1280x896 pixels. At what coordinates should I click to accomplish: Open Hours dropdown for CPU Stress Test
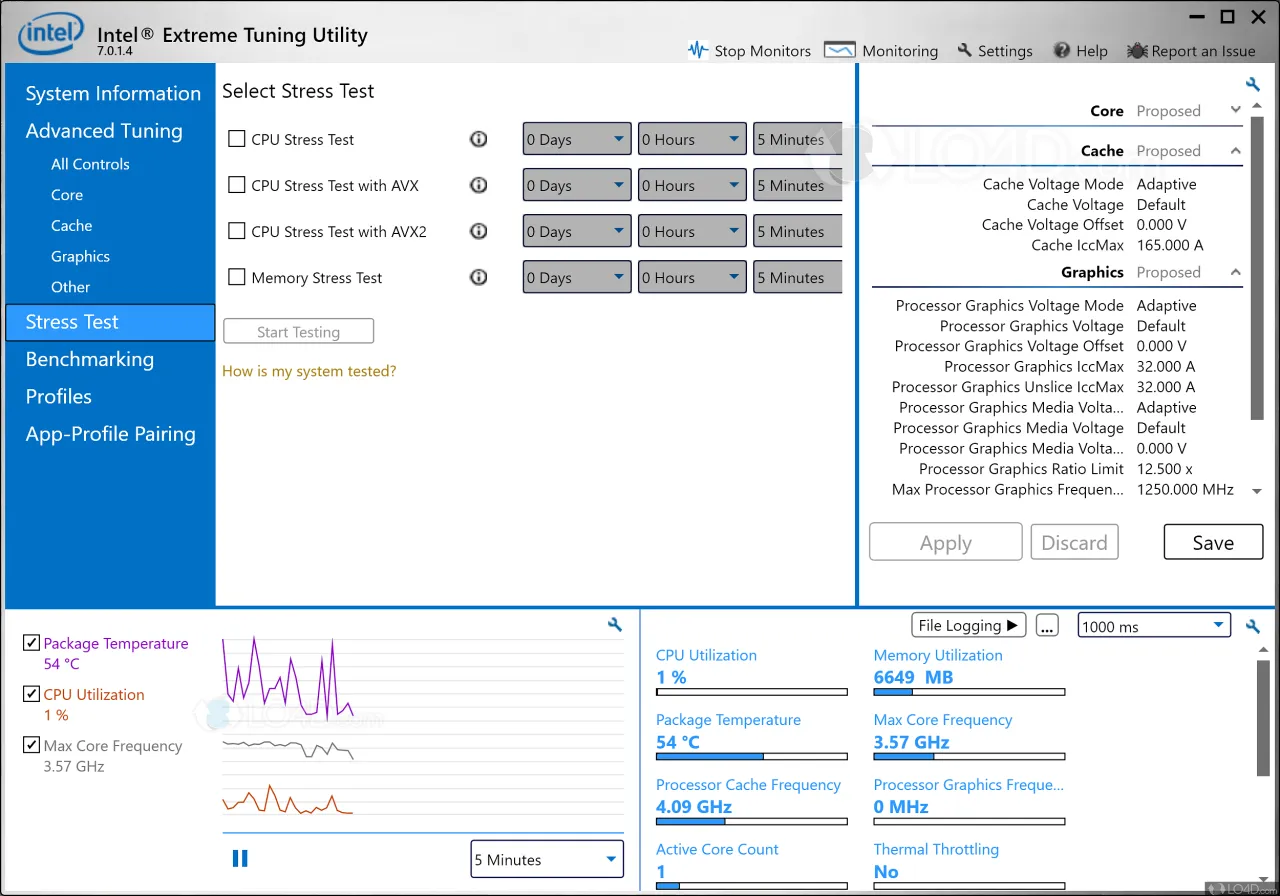tap(692, 139)
